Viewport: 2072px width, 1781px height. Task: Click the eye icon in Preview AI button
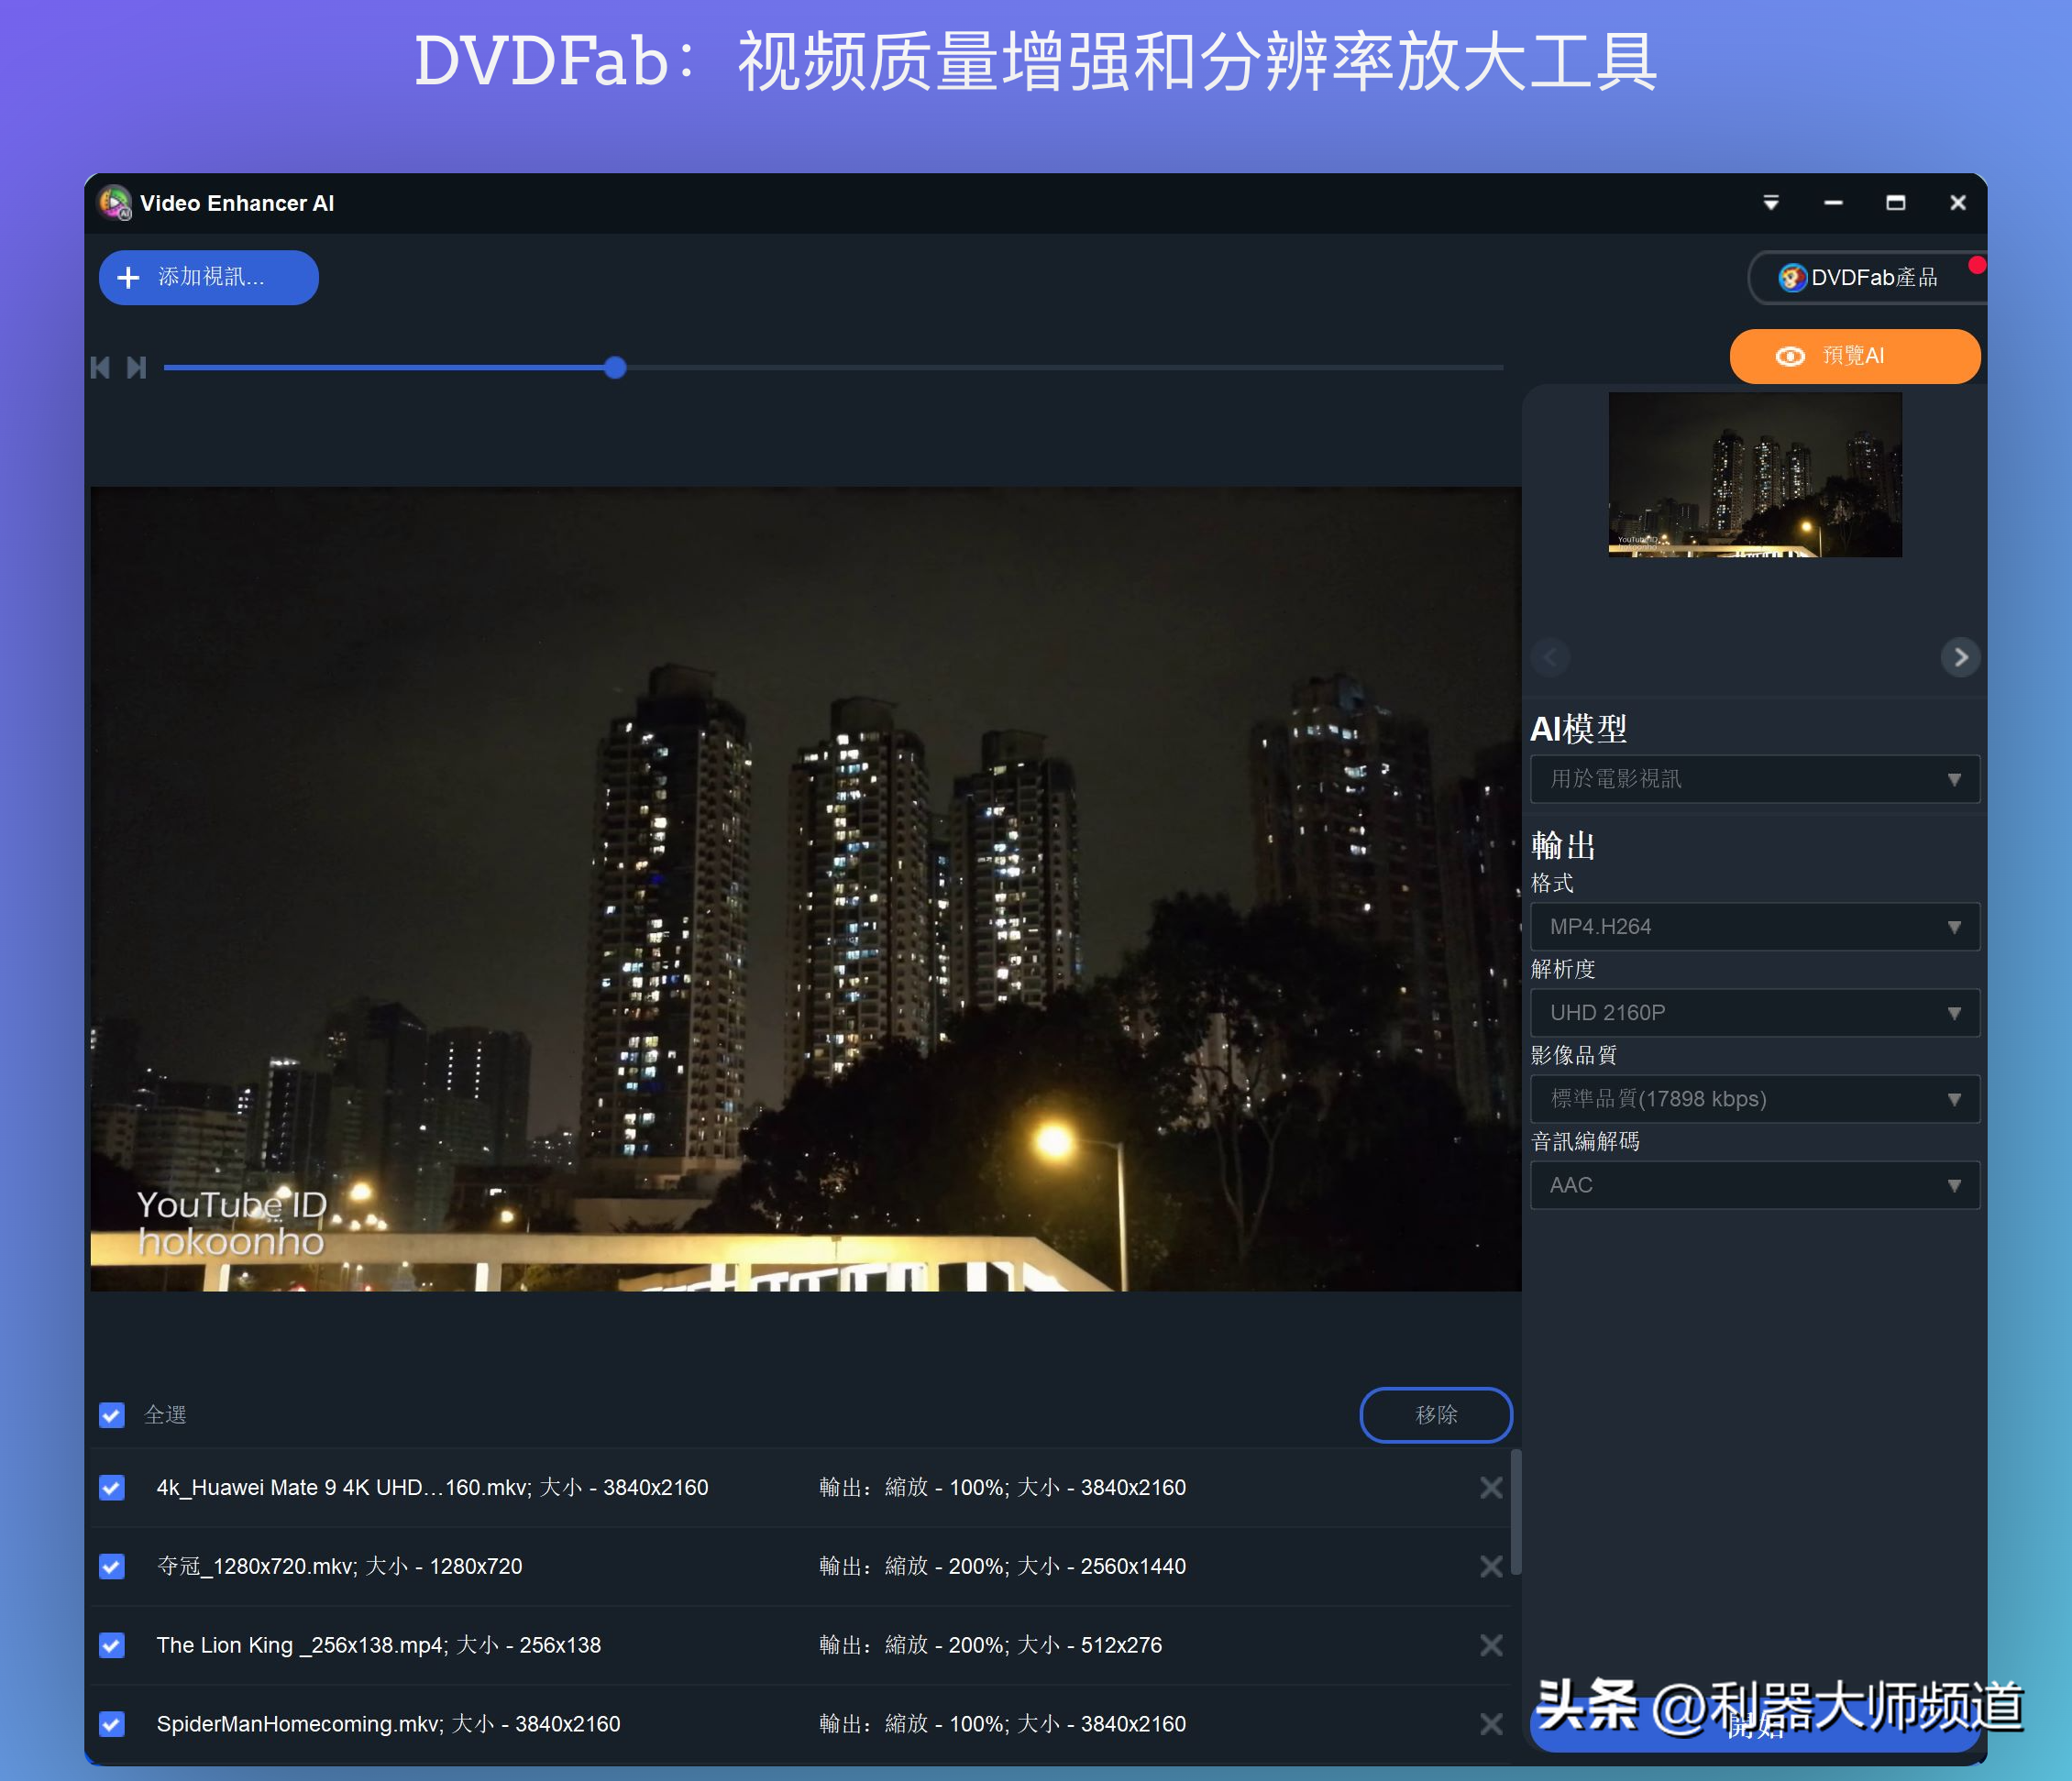[1790, 357]
